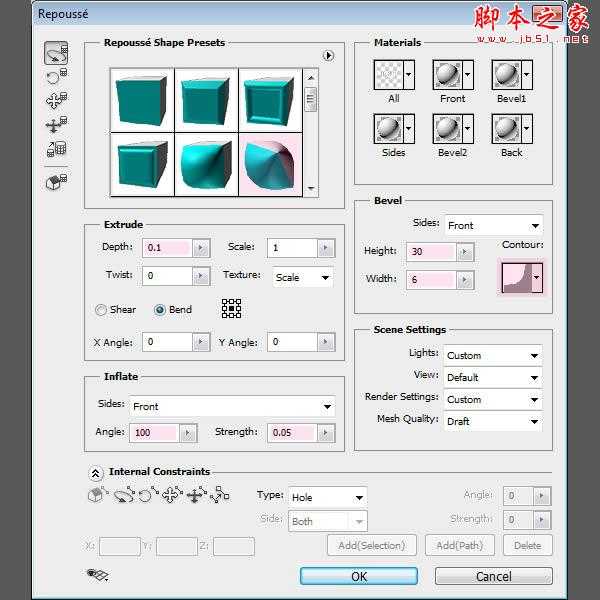Image resolution: width=600 pixels, height=600 pixels.
Task: Click the inflate Angle value field
Action: point(154,433)
